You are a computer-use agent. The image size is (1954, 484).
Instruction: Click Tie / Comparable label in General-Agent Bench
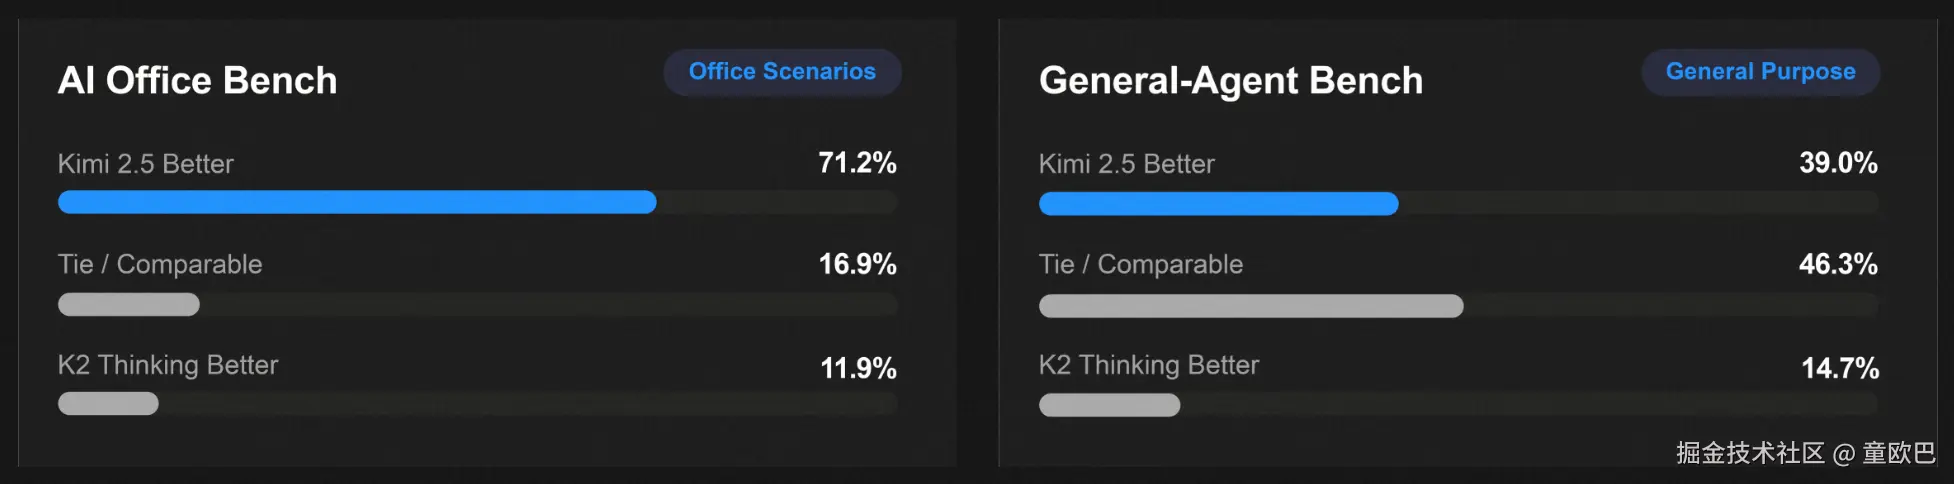pyautogui.click(x=1141, y=265)
